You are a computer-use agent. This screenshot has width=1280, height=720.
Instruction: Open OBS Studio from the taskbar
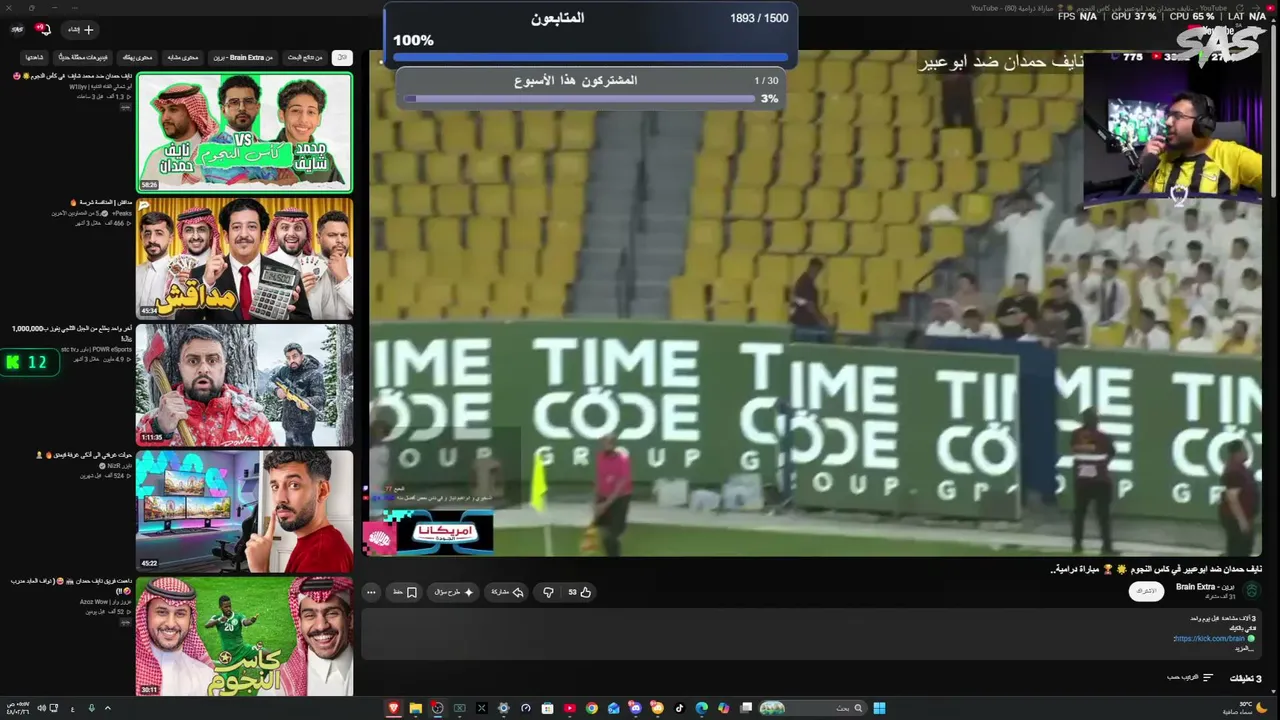(x=437, y=708)
